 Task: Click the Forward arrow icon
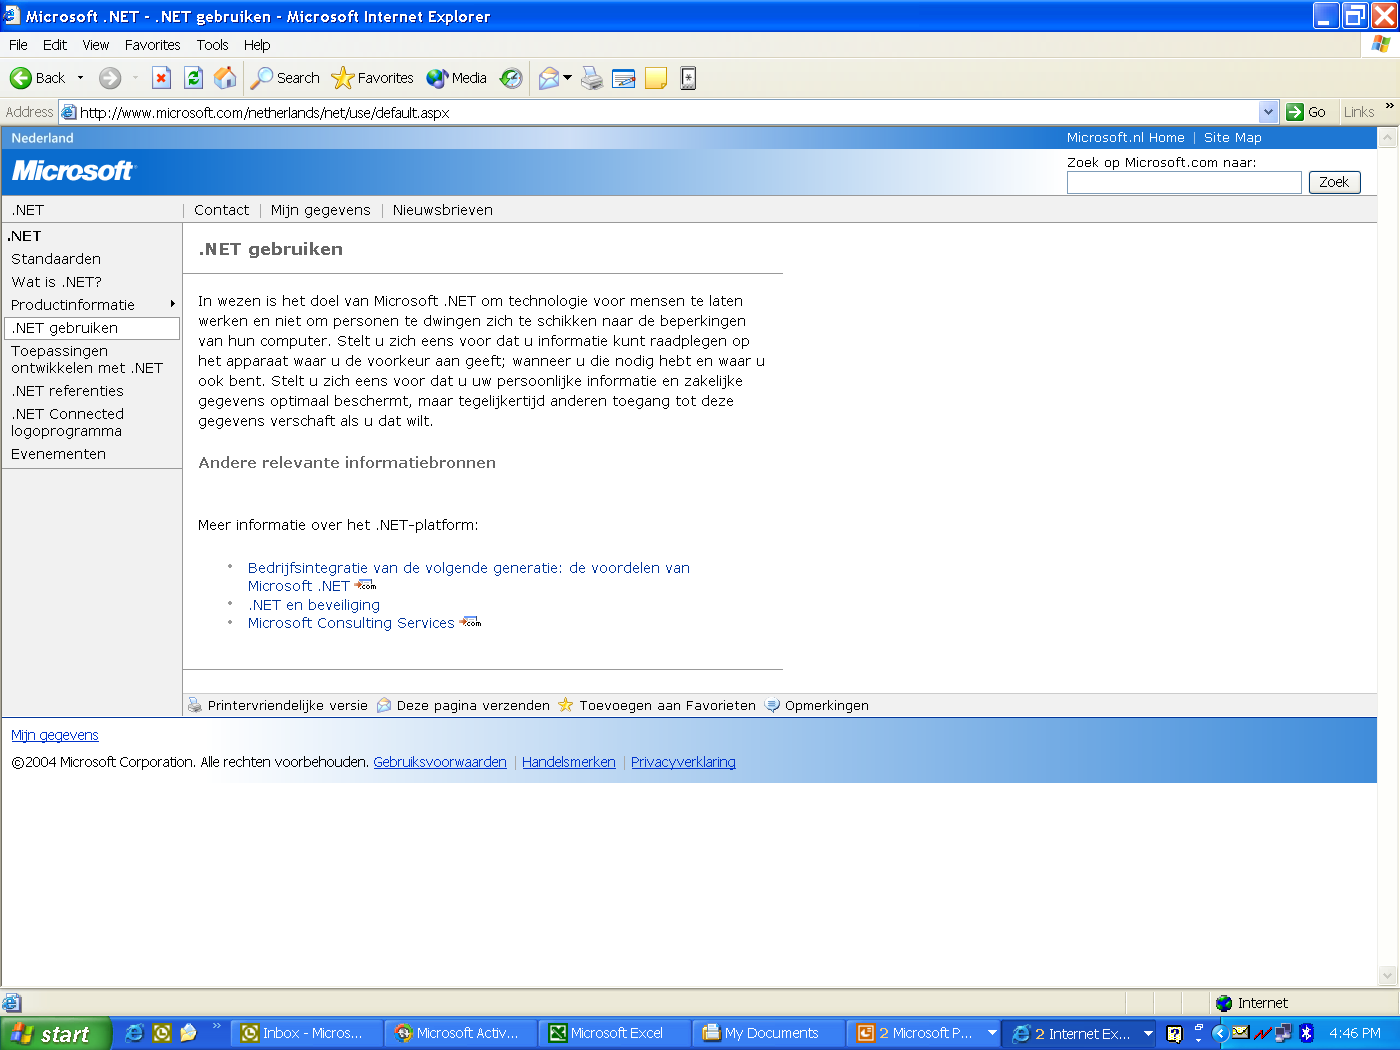110,78
